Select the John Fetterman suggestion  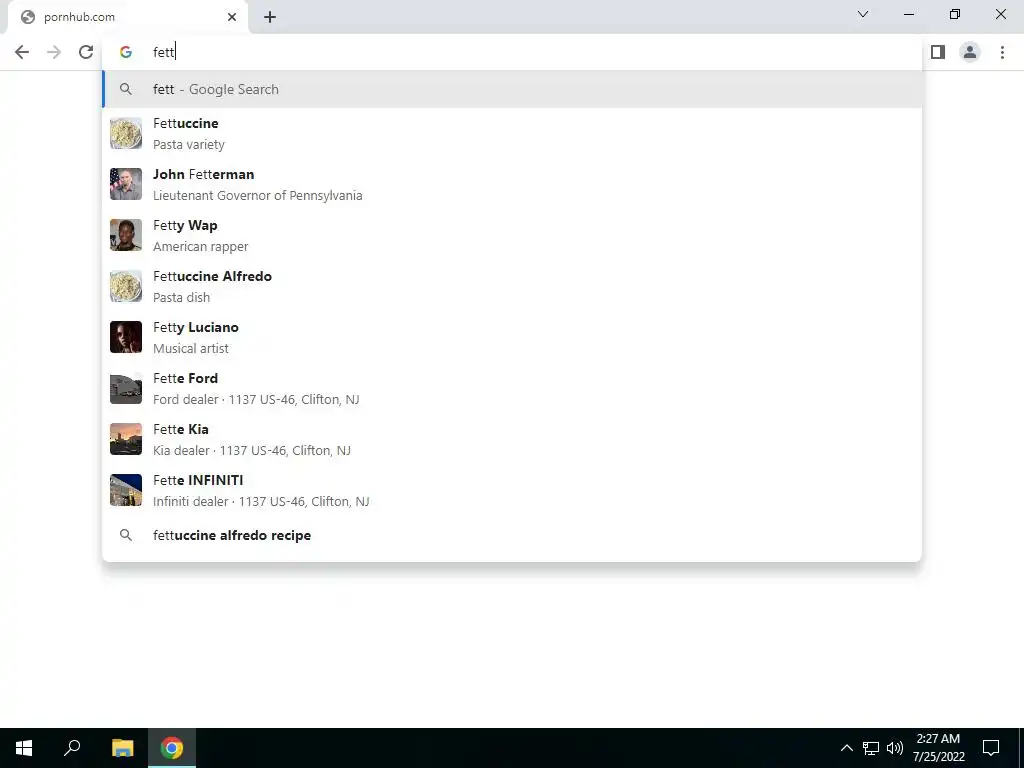[513, 184]
